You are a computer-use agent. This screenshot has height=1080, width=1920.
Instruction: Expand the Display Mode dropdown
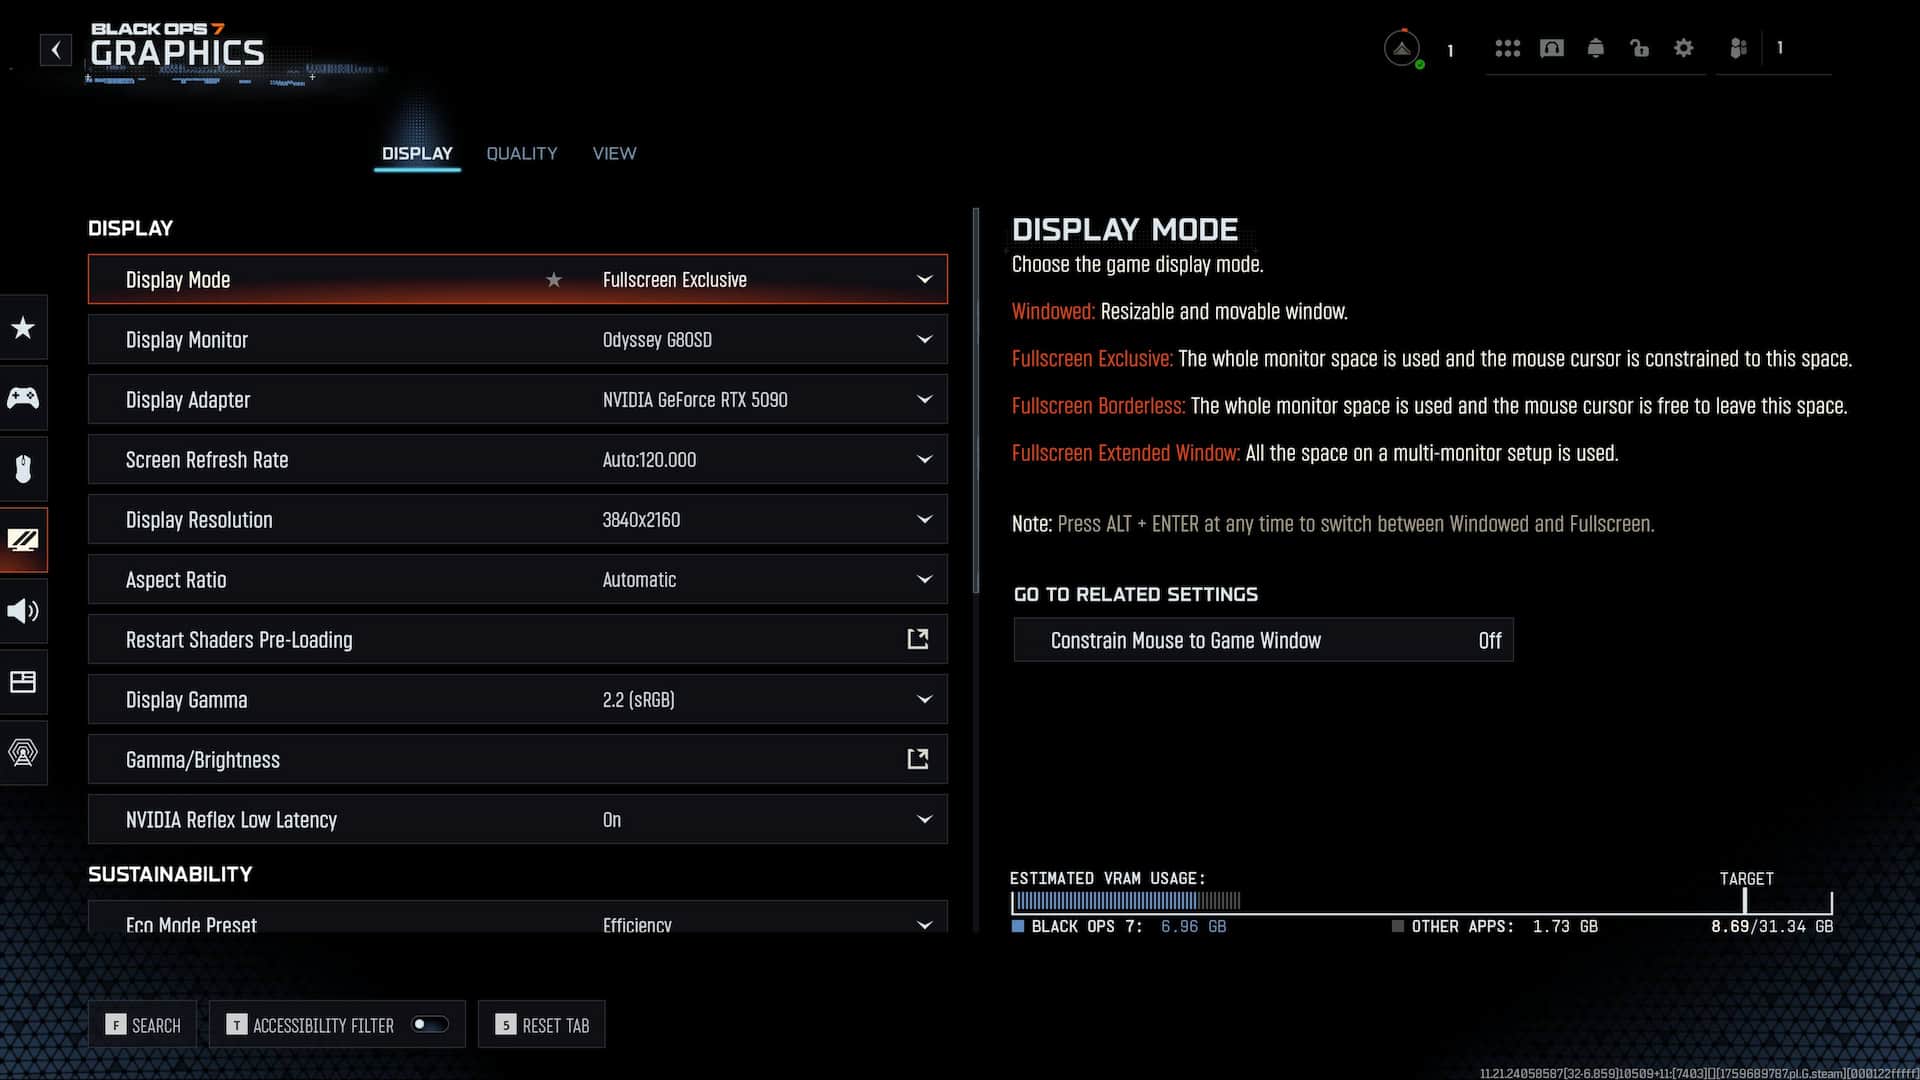[x=924, y=280]
